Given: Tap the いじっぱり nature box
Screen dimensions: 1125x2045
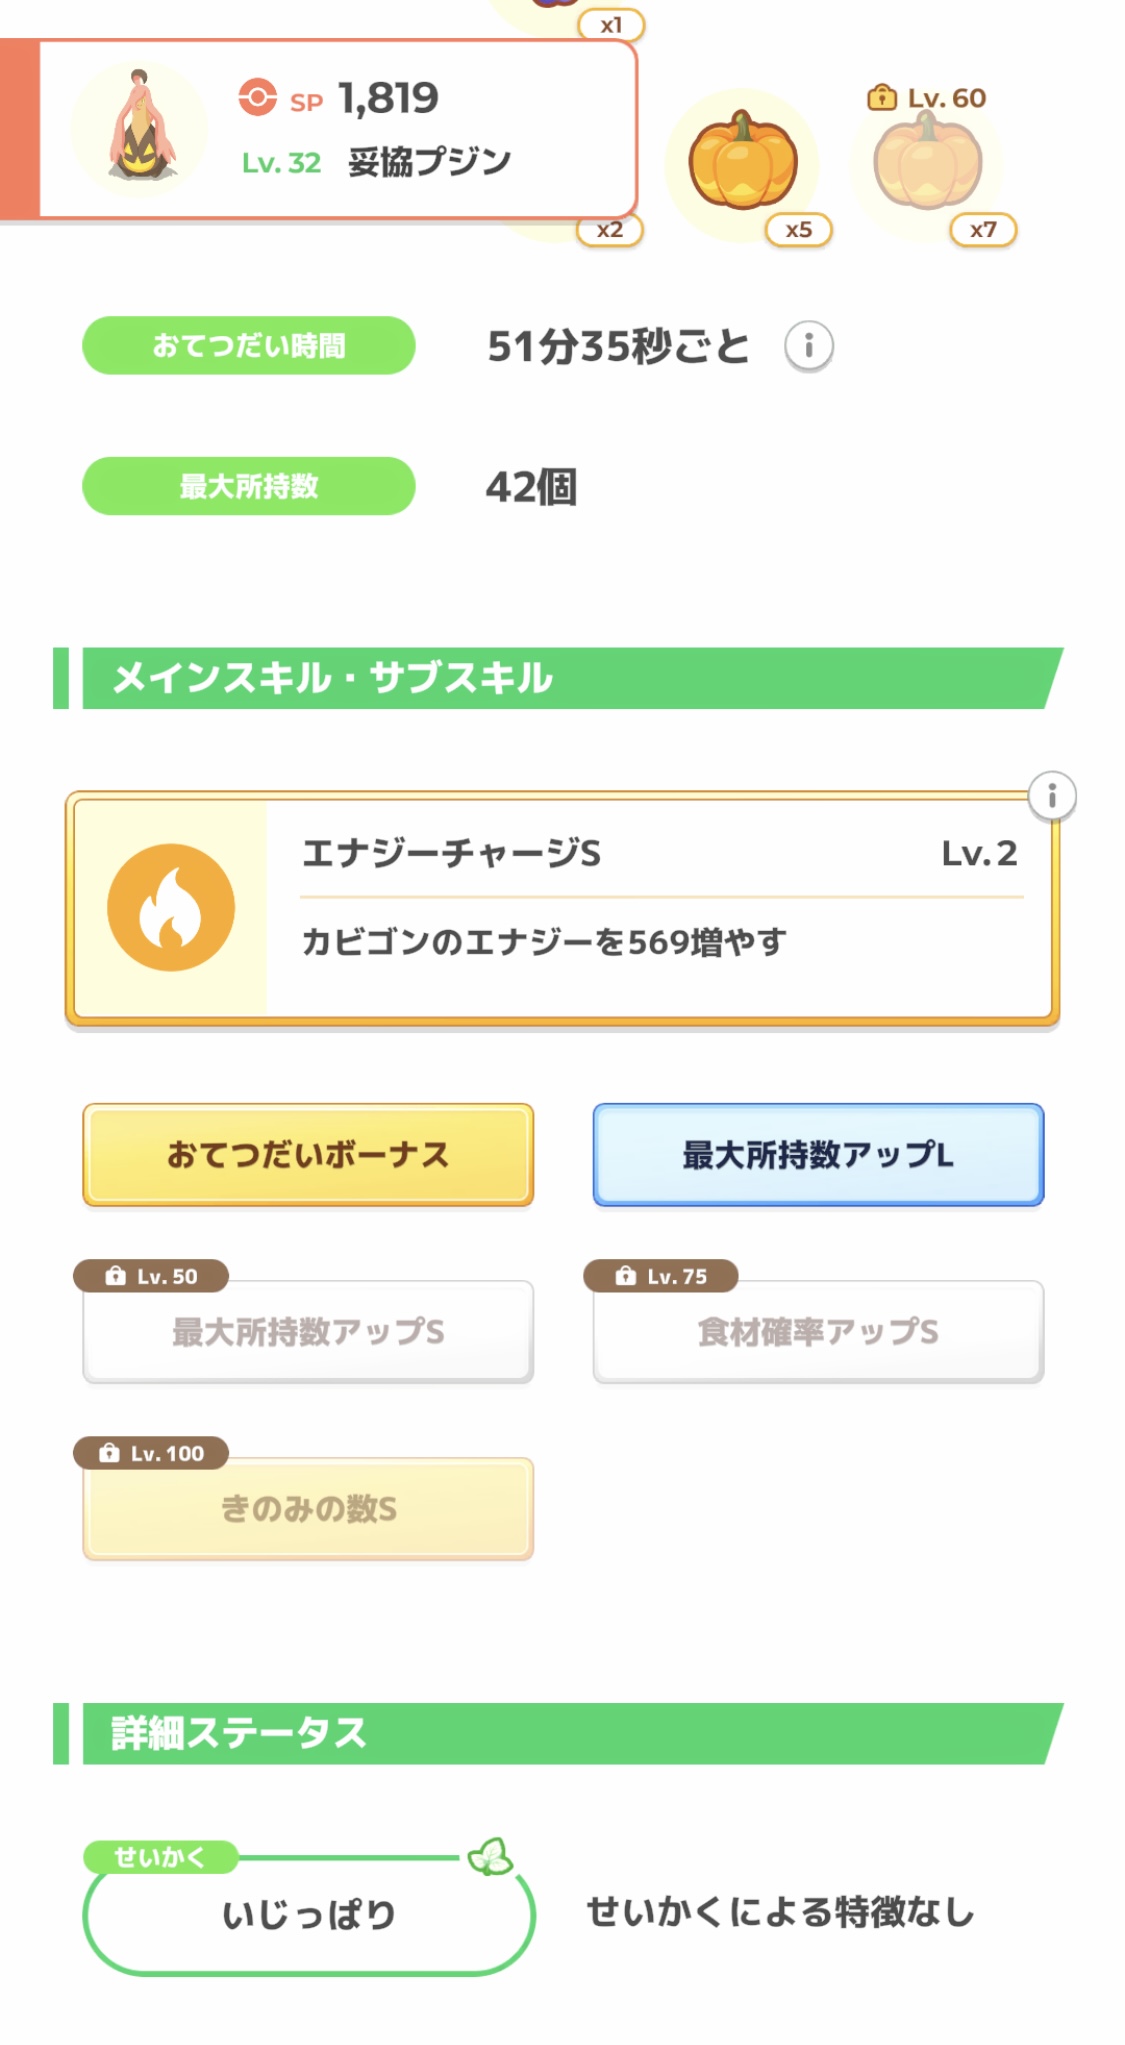Looking at the screenshot, I should [x=308, y=1914].
